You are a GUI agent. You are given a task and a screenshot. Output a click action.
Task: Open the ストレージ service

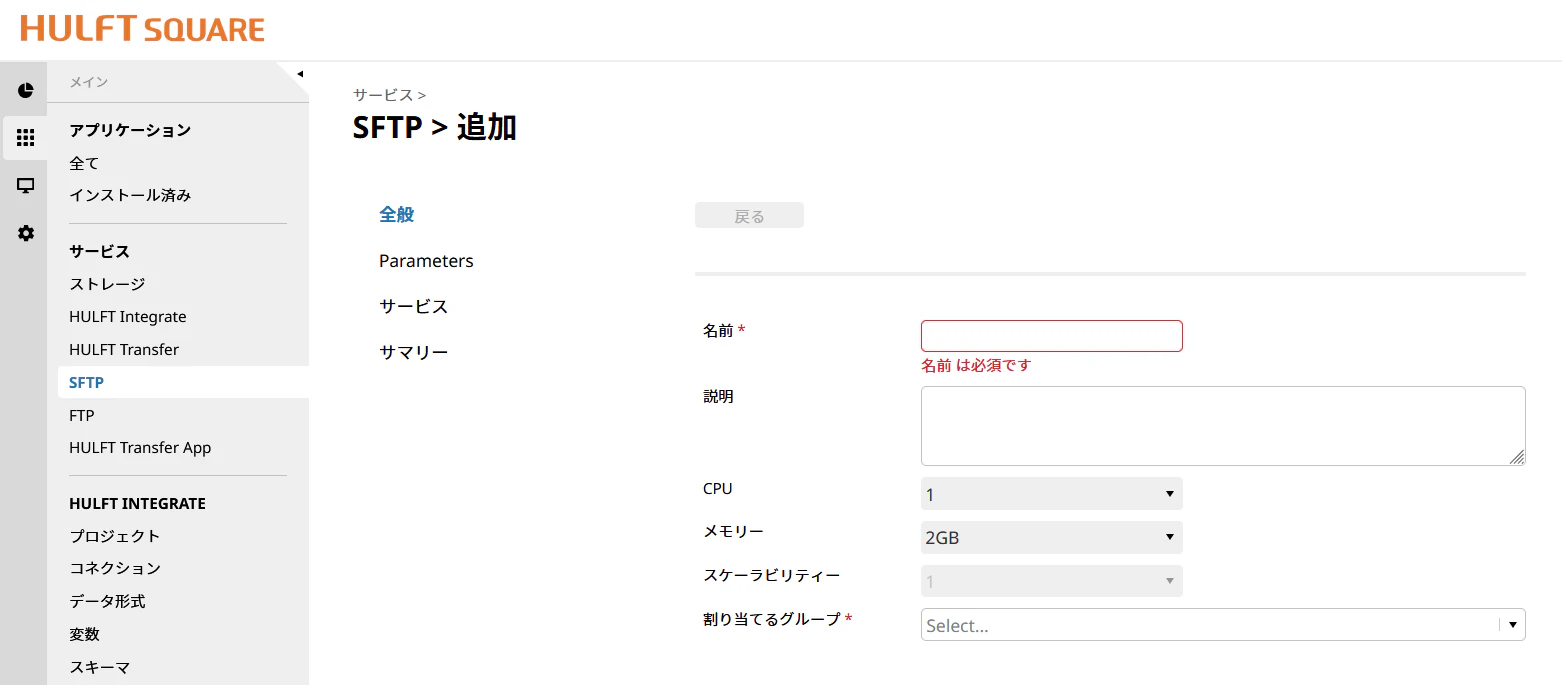(107, 284)
